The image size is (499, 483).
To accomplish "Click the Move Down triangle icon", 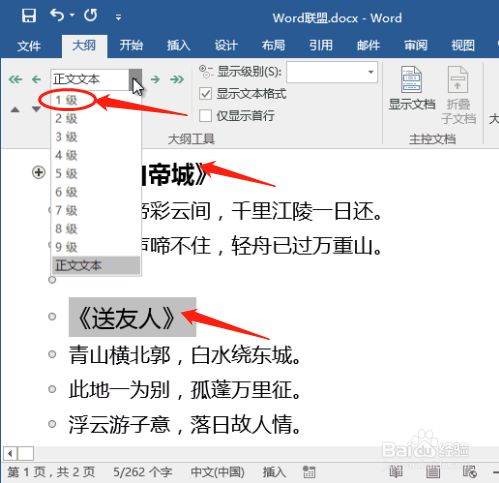I will (36, 109).
